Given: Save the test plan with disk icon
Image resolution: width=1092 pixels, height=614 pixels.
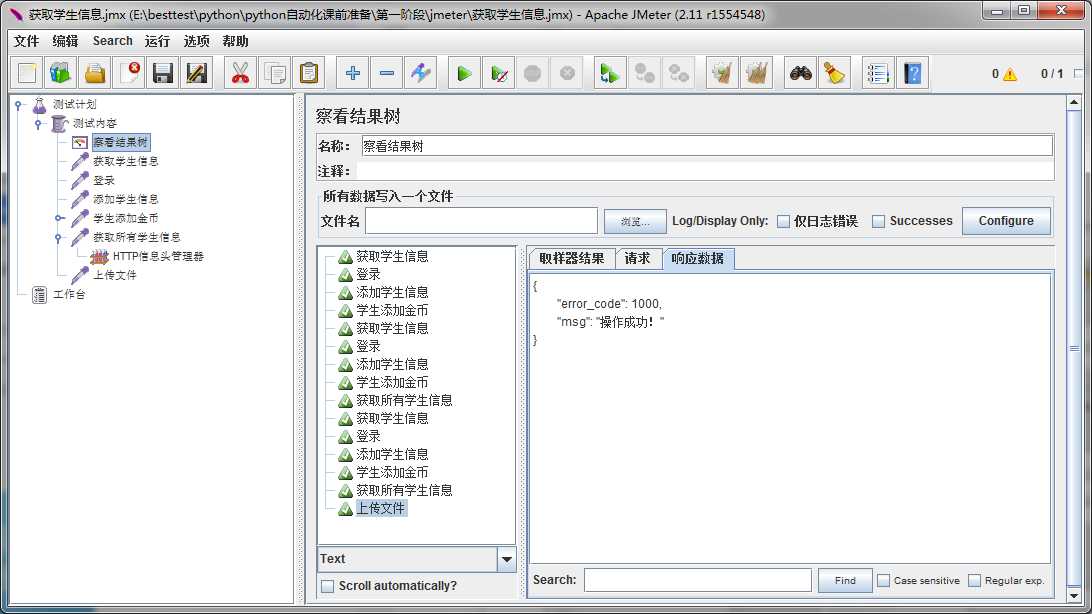Looking at the screenshot, I should tap(163, 73).
